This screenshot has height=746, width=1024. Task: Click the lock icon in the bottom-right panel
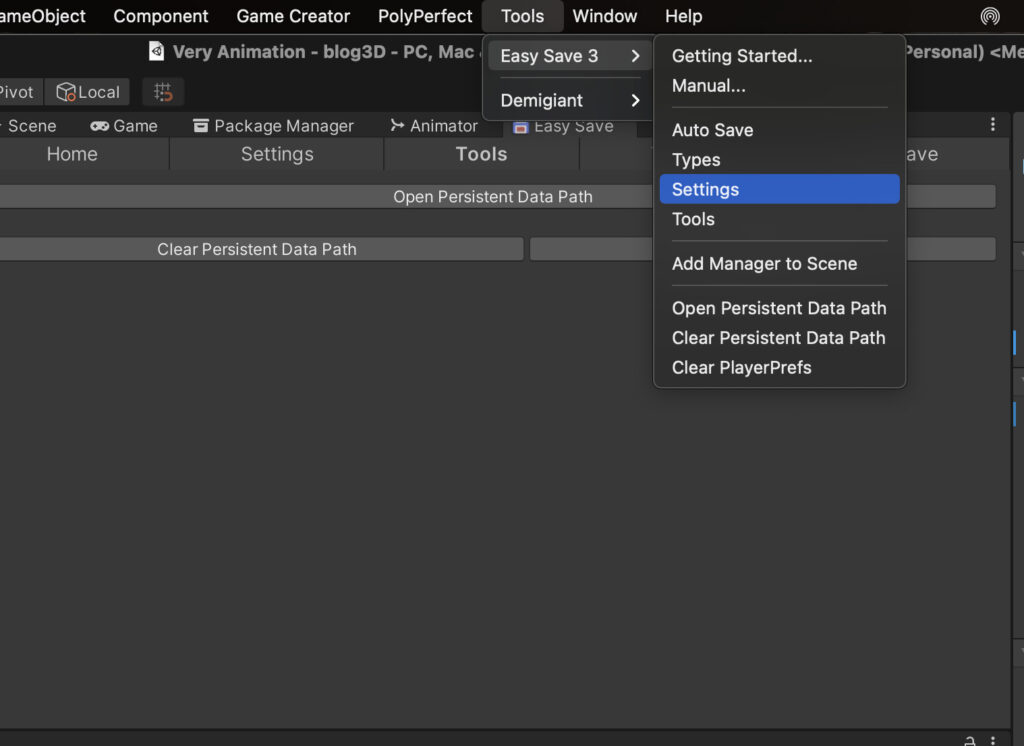(x=969, y=740)
